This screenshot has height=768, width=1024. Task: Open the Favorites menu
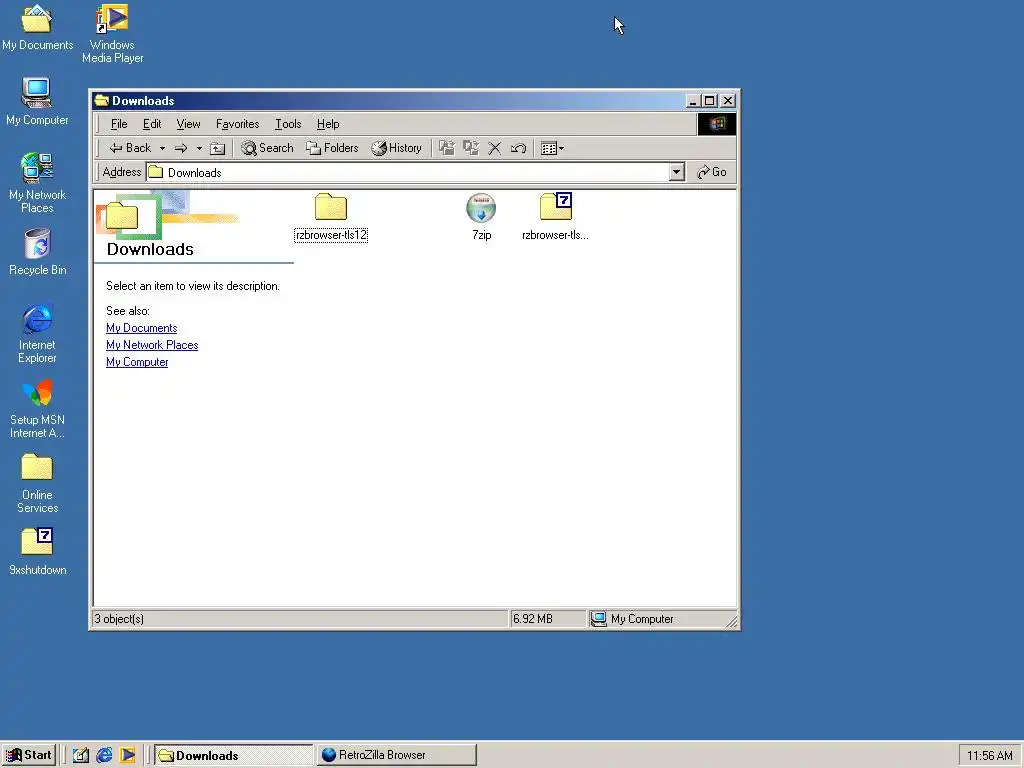pos(238,124)
